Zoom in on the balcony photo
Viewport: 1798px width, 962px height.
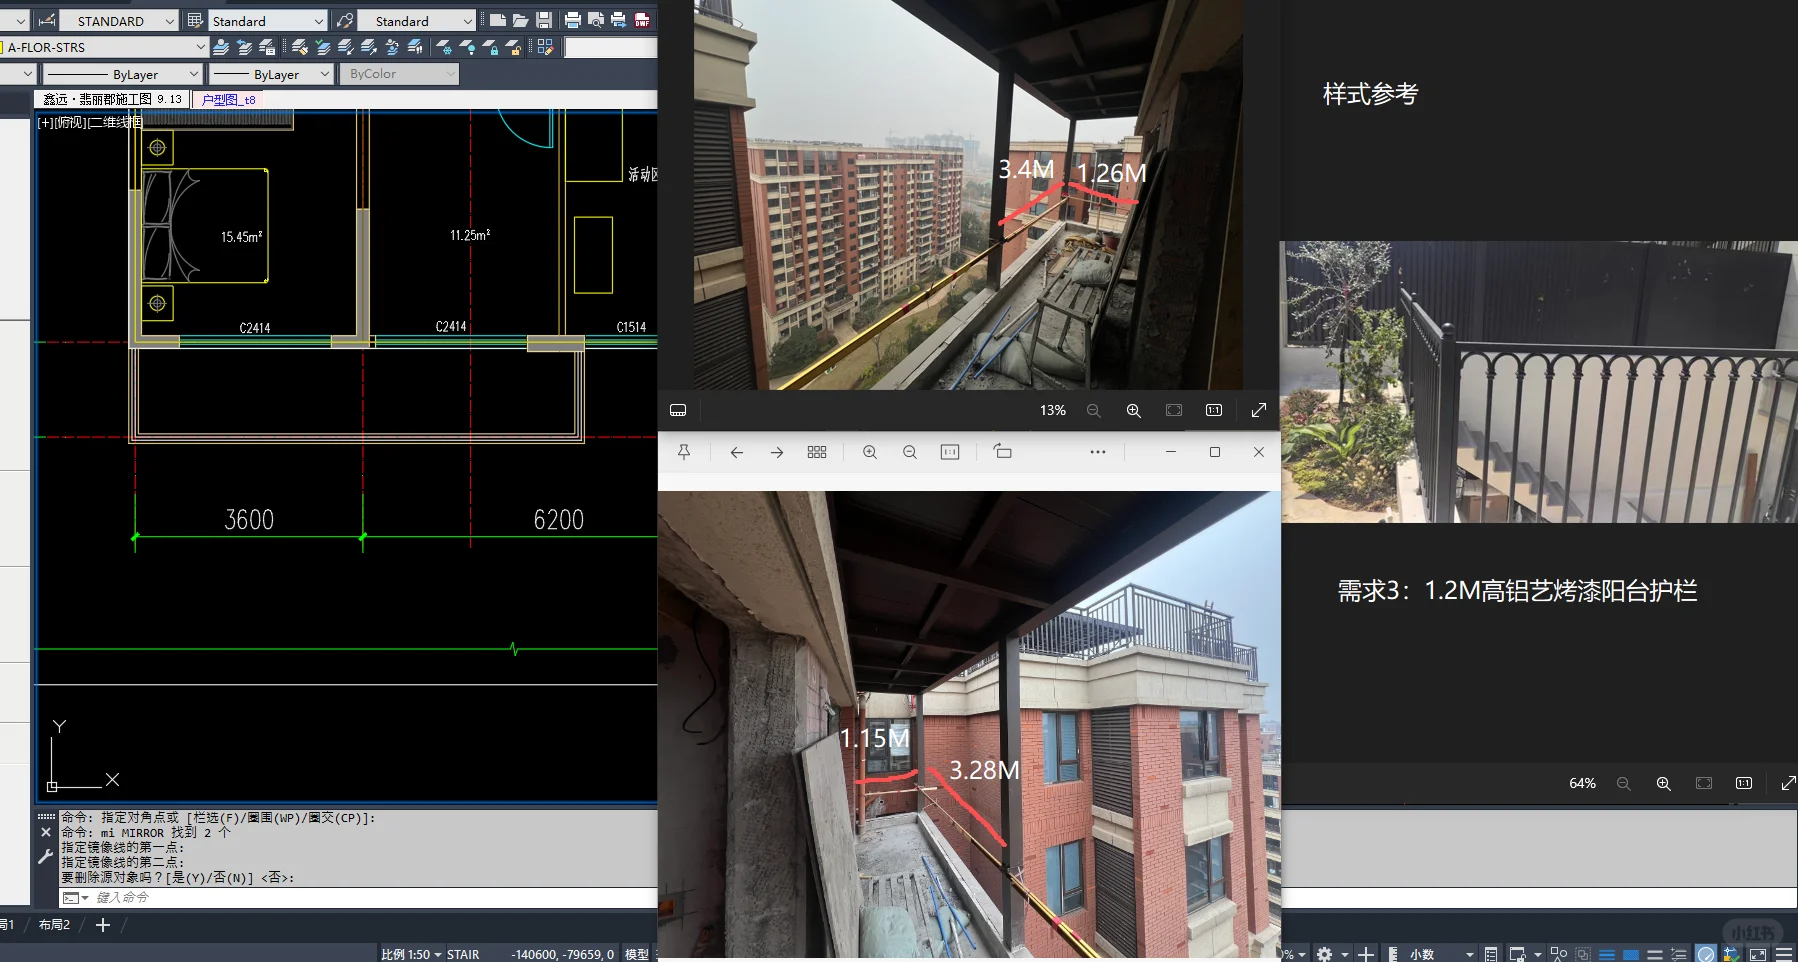(870, 452)
